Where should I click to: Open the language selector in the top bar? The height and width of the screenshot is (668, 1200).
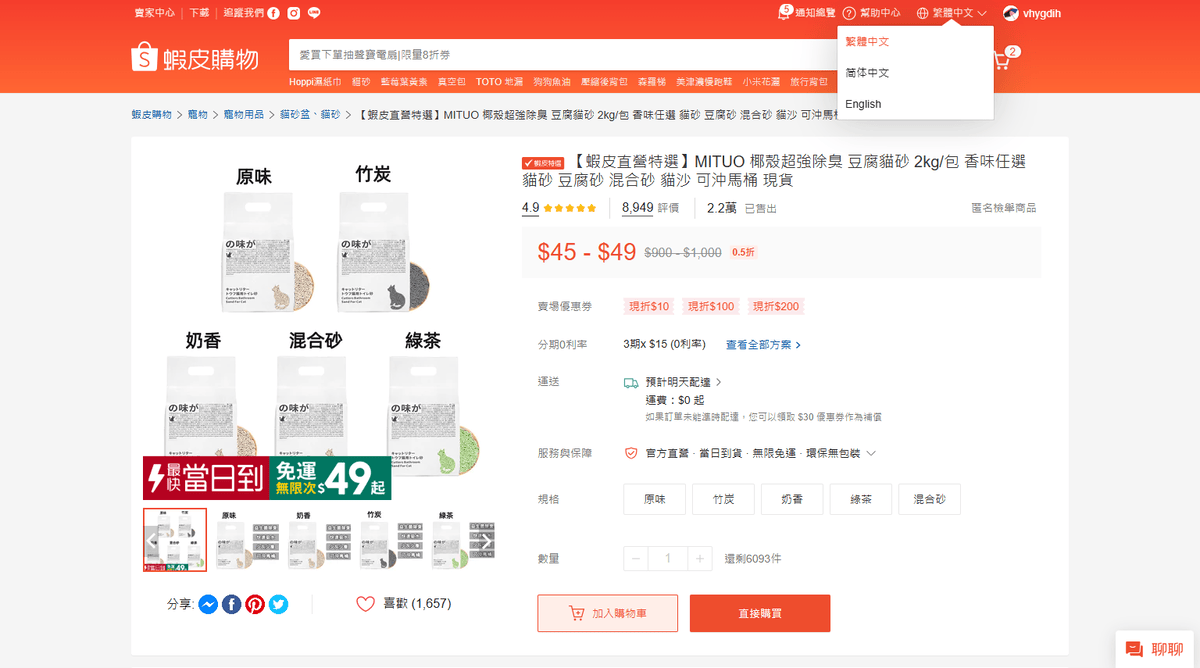952,13
